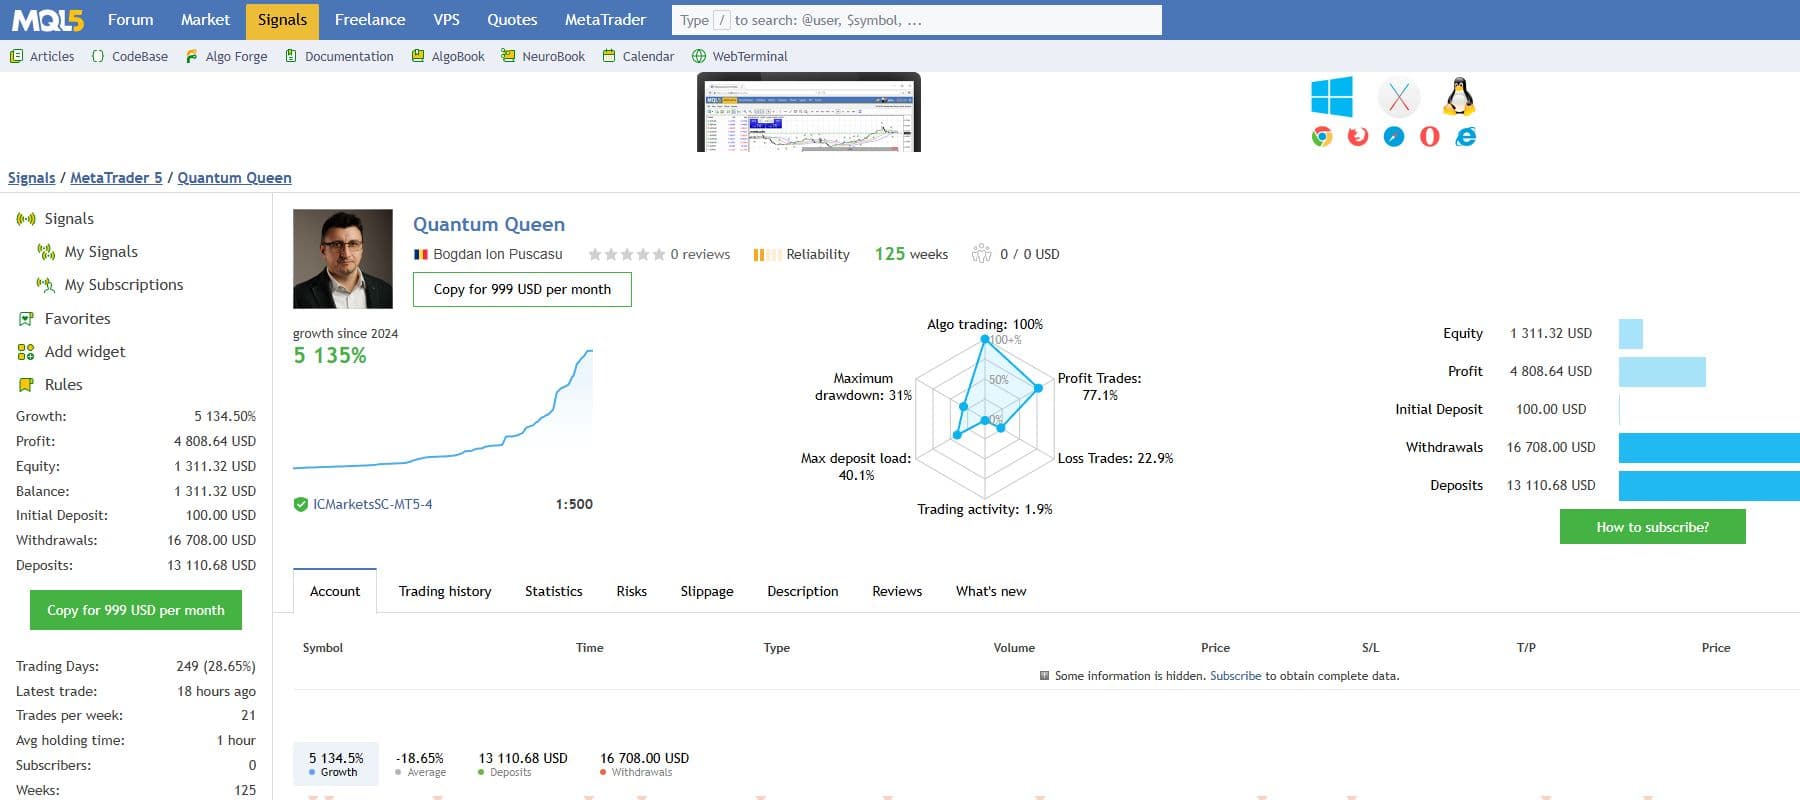Open the What's new tab

[x=991, y=591]
